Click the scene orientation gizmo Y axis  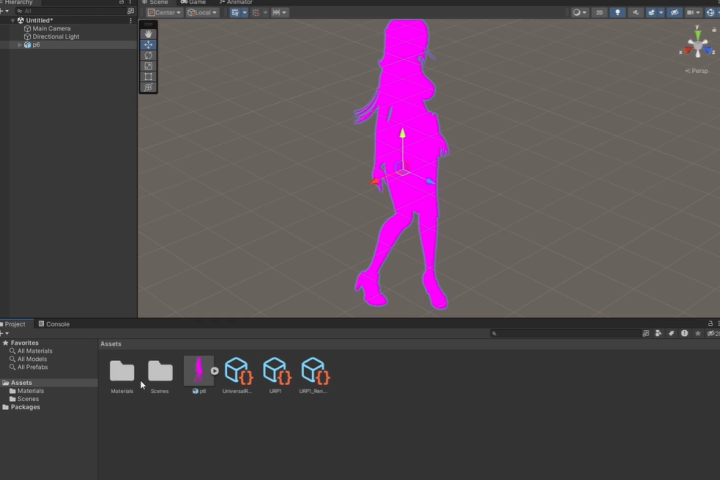698,34
